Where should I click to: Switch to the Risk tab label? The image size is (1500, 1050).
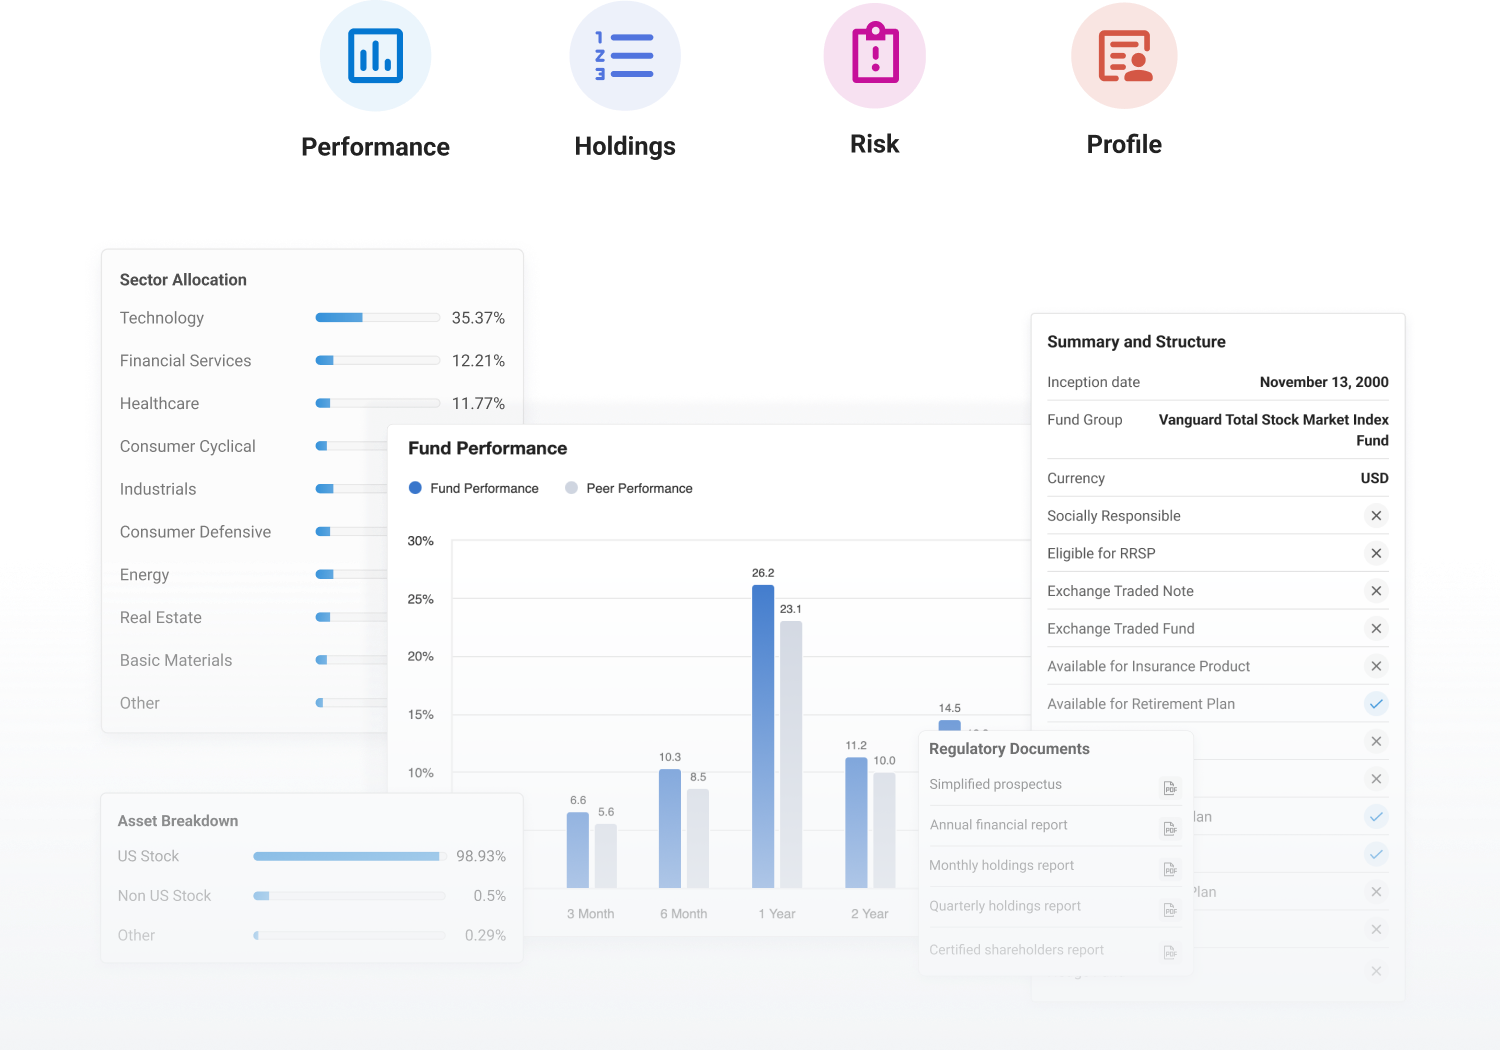(874, 145)
